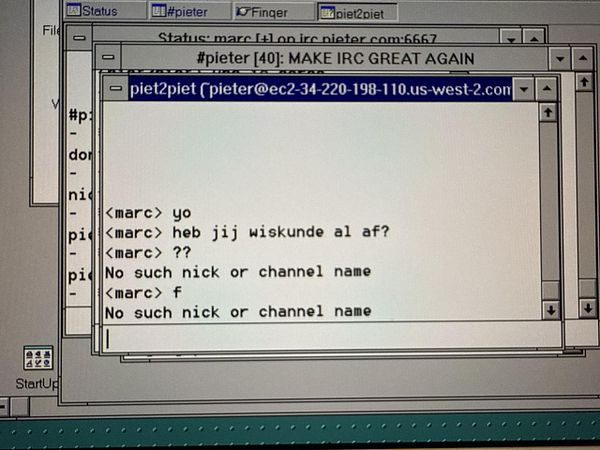
Task: Maximize piet2piet window with up arrow
Action: [x=547, y=90]
